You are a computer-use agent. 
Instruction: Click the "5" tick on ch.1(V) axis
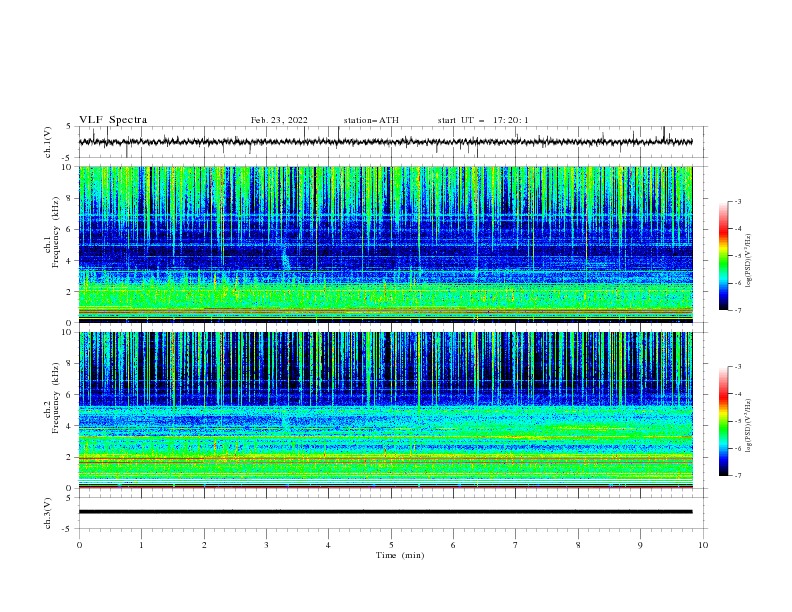point(70,127)
